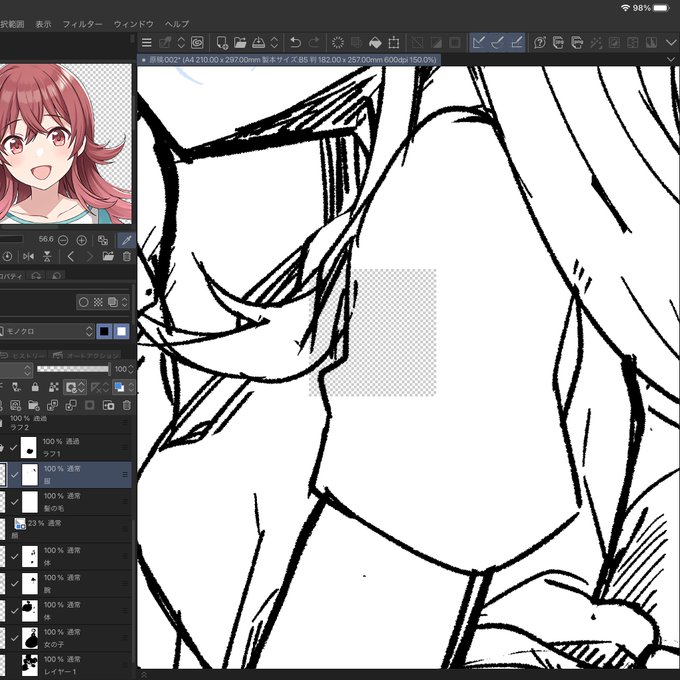Click merge with layer below icon
Viewport: 680px width, 680px height.
[71, 405]
